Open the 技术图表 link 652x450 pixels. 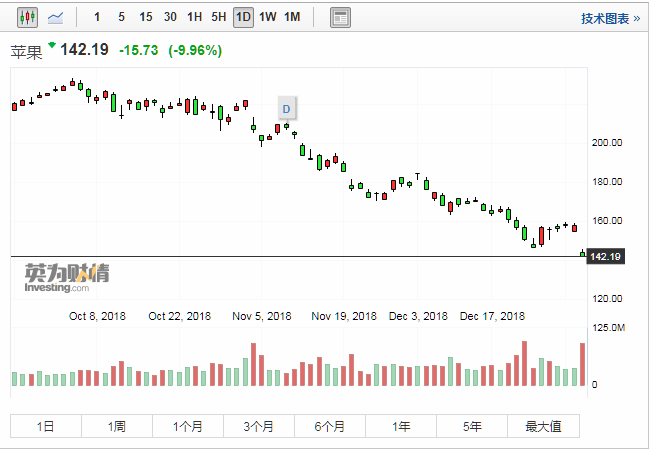coord(610,18)
